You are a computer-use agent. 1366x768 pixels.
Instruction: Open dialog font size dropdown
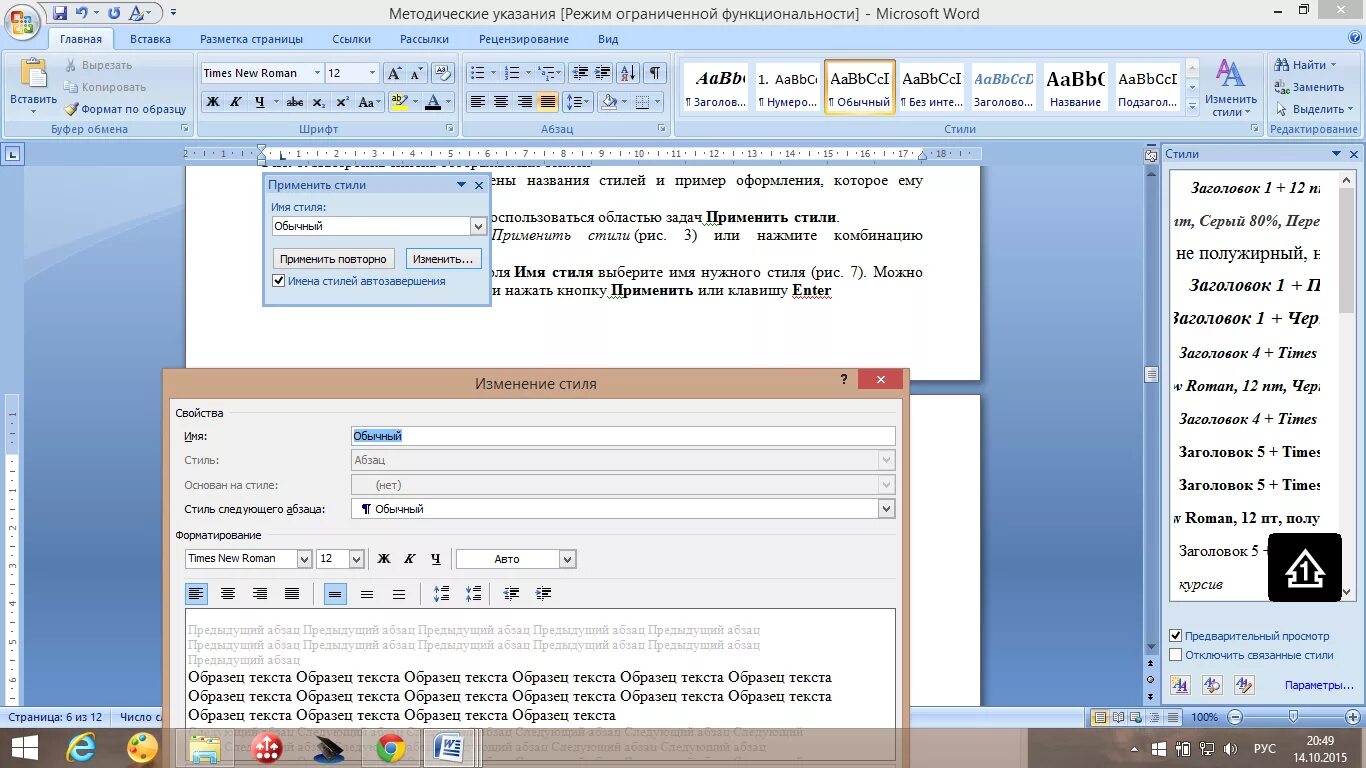(355, 559)
